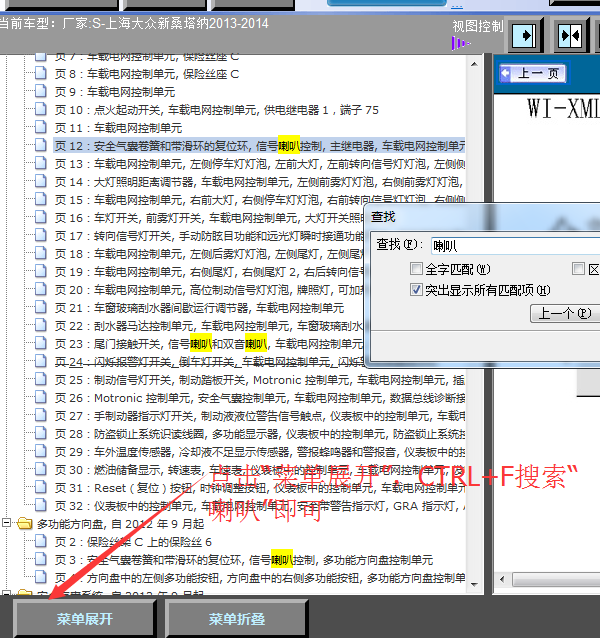Click the 菜单展开 button
The width and height of the screenshot is (600, 638).
pos(85,619)
